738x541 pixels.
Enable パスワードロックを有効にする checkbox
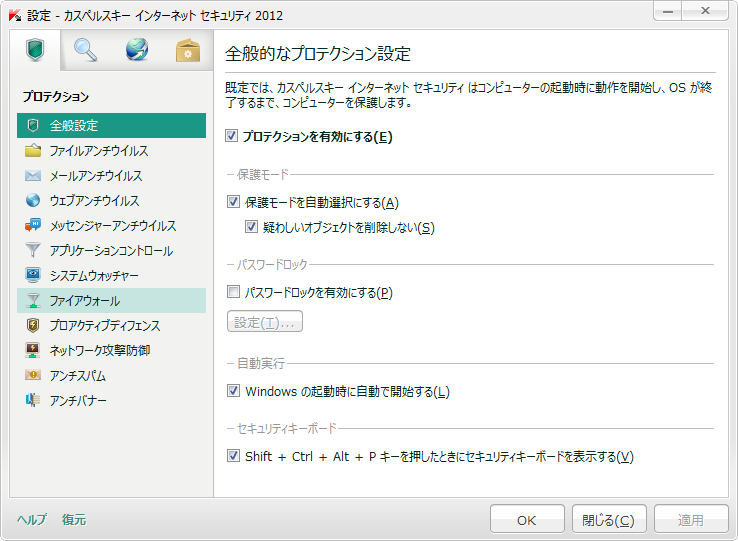point(233,293)
